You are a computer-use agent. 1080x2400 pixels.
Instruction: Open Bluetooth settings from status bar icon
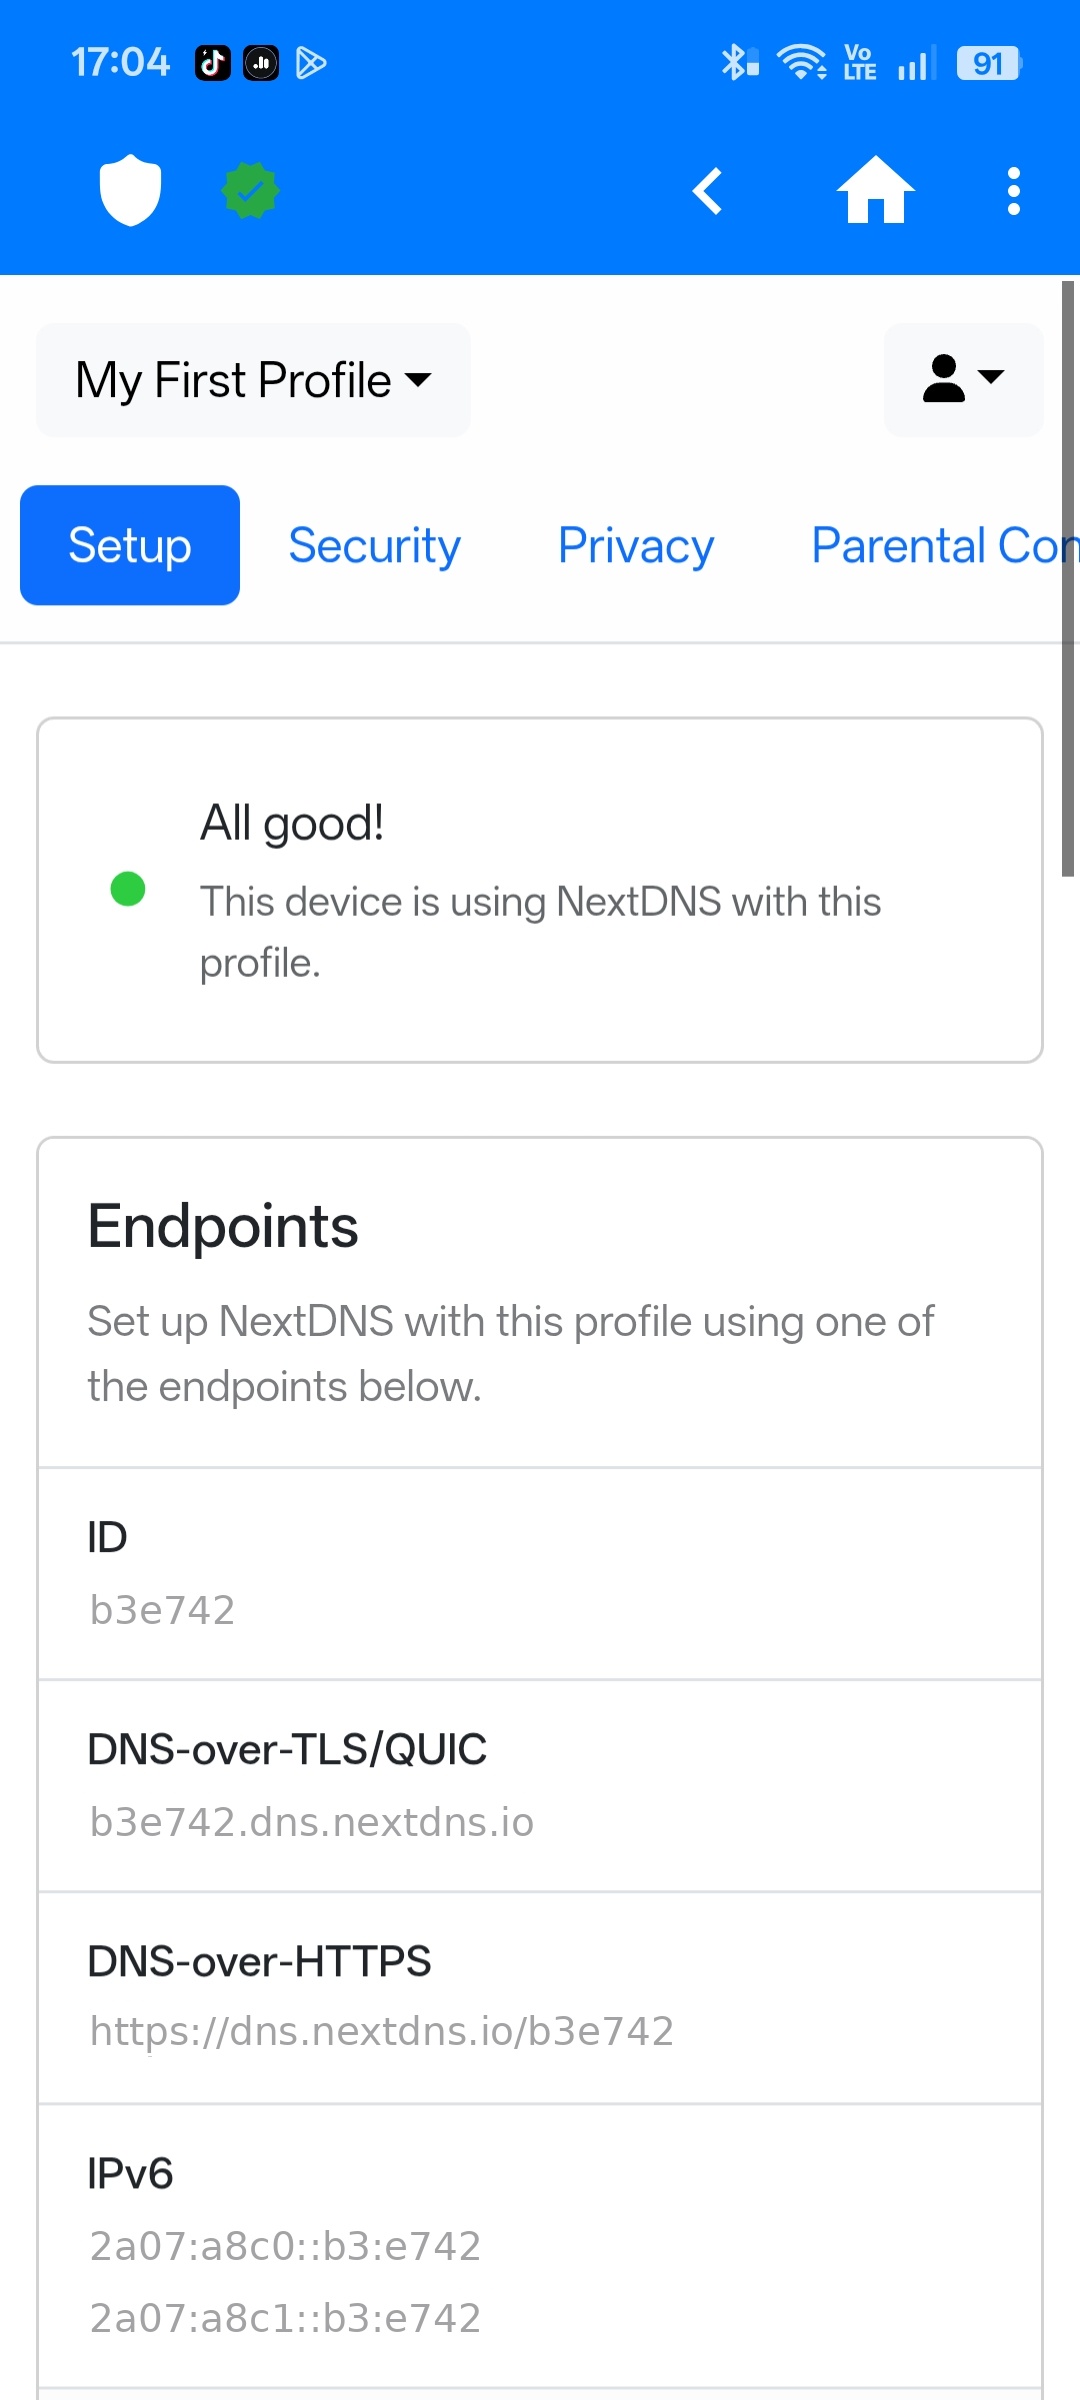point(737,62)
